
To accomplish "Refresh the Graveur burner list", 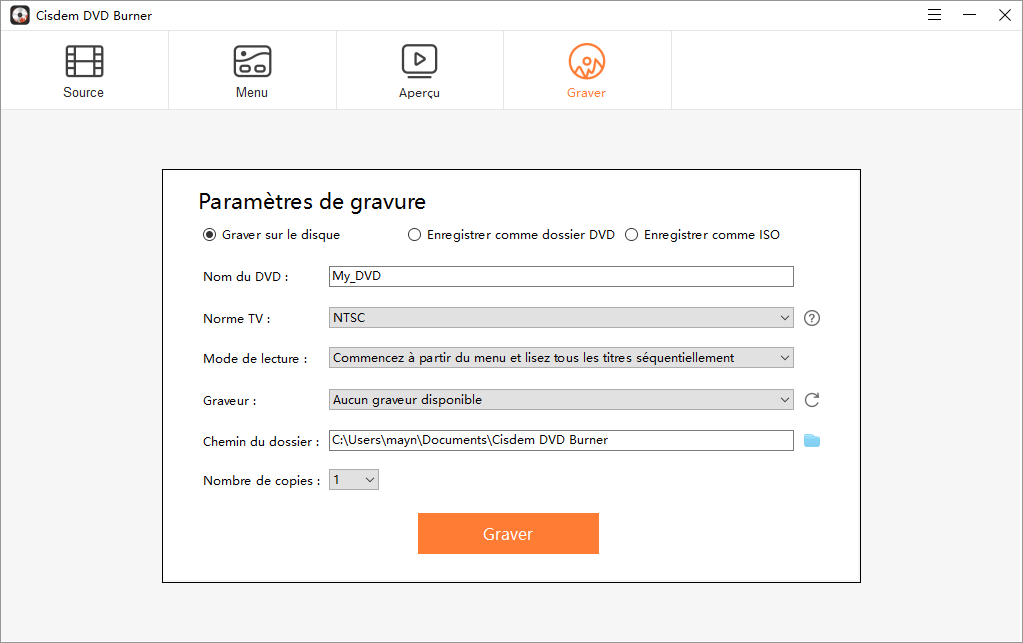I will pos(812,400).
